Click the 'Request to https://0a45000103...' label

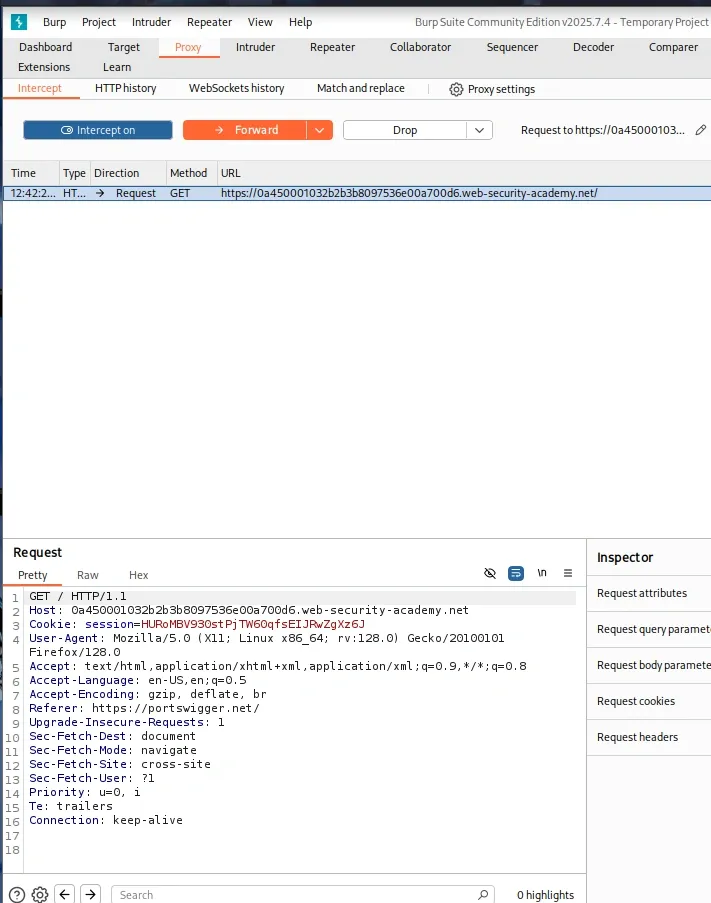coord(603,130)
